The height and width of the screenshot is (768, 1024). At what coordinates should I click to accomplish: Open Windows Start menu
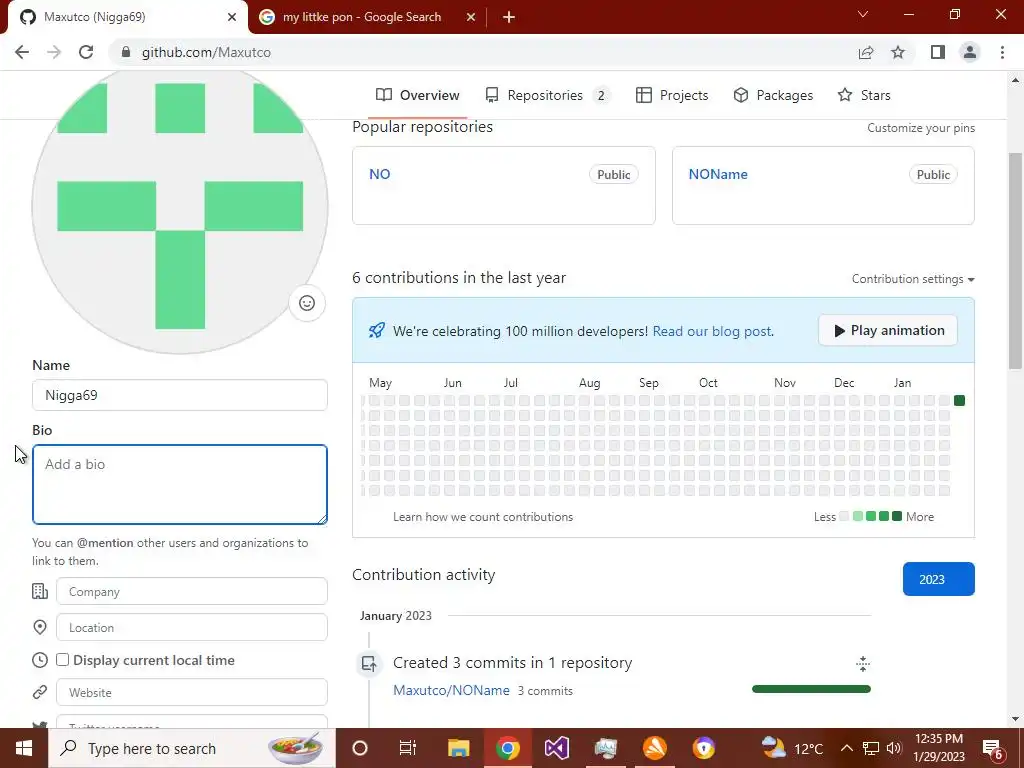24,748
